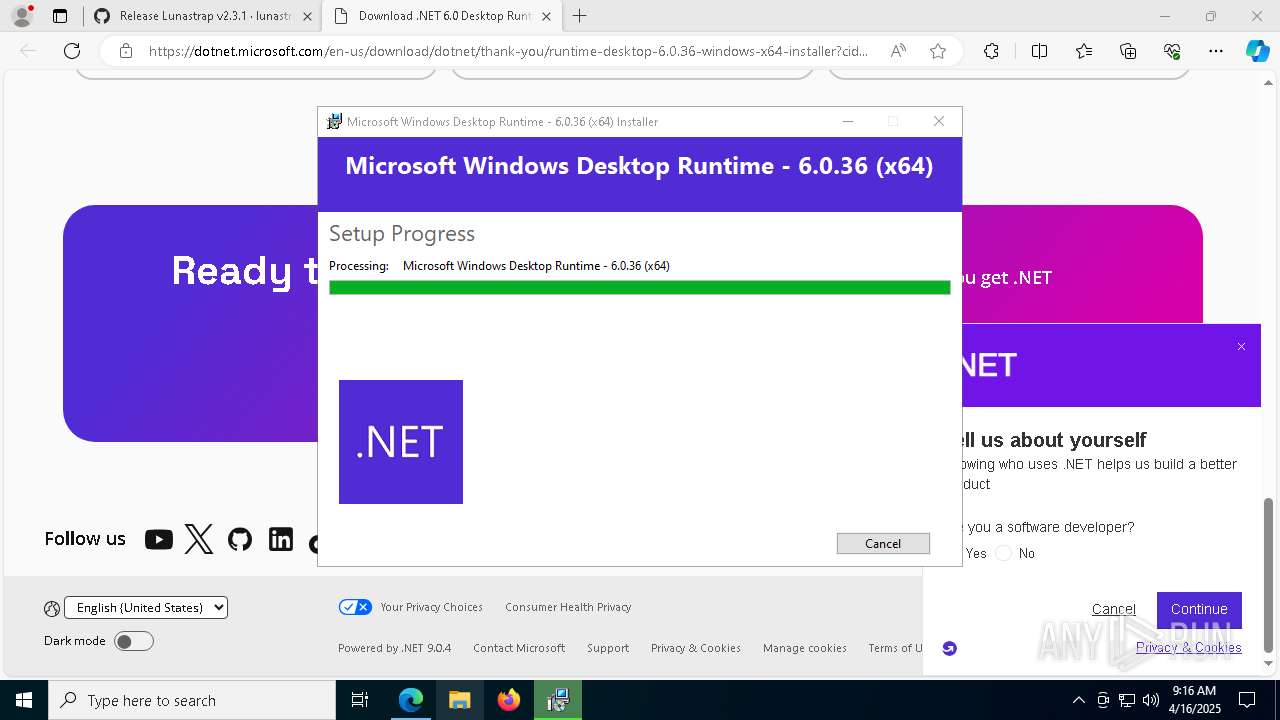Open the Copilot sidebar icon
The width and height of the screenshot is (1280, 720).
[1257, 51]
